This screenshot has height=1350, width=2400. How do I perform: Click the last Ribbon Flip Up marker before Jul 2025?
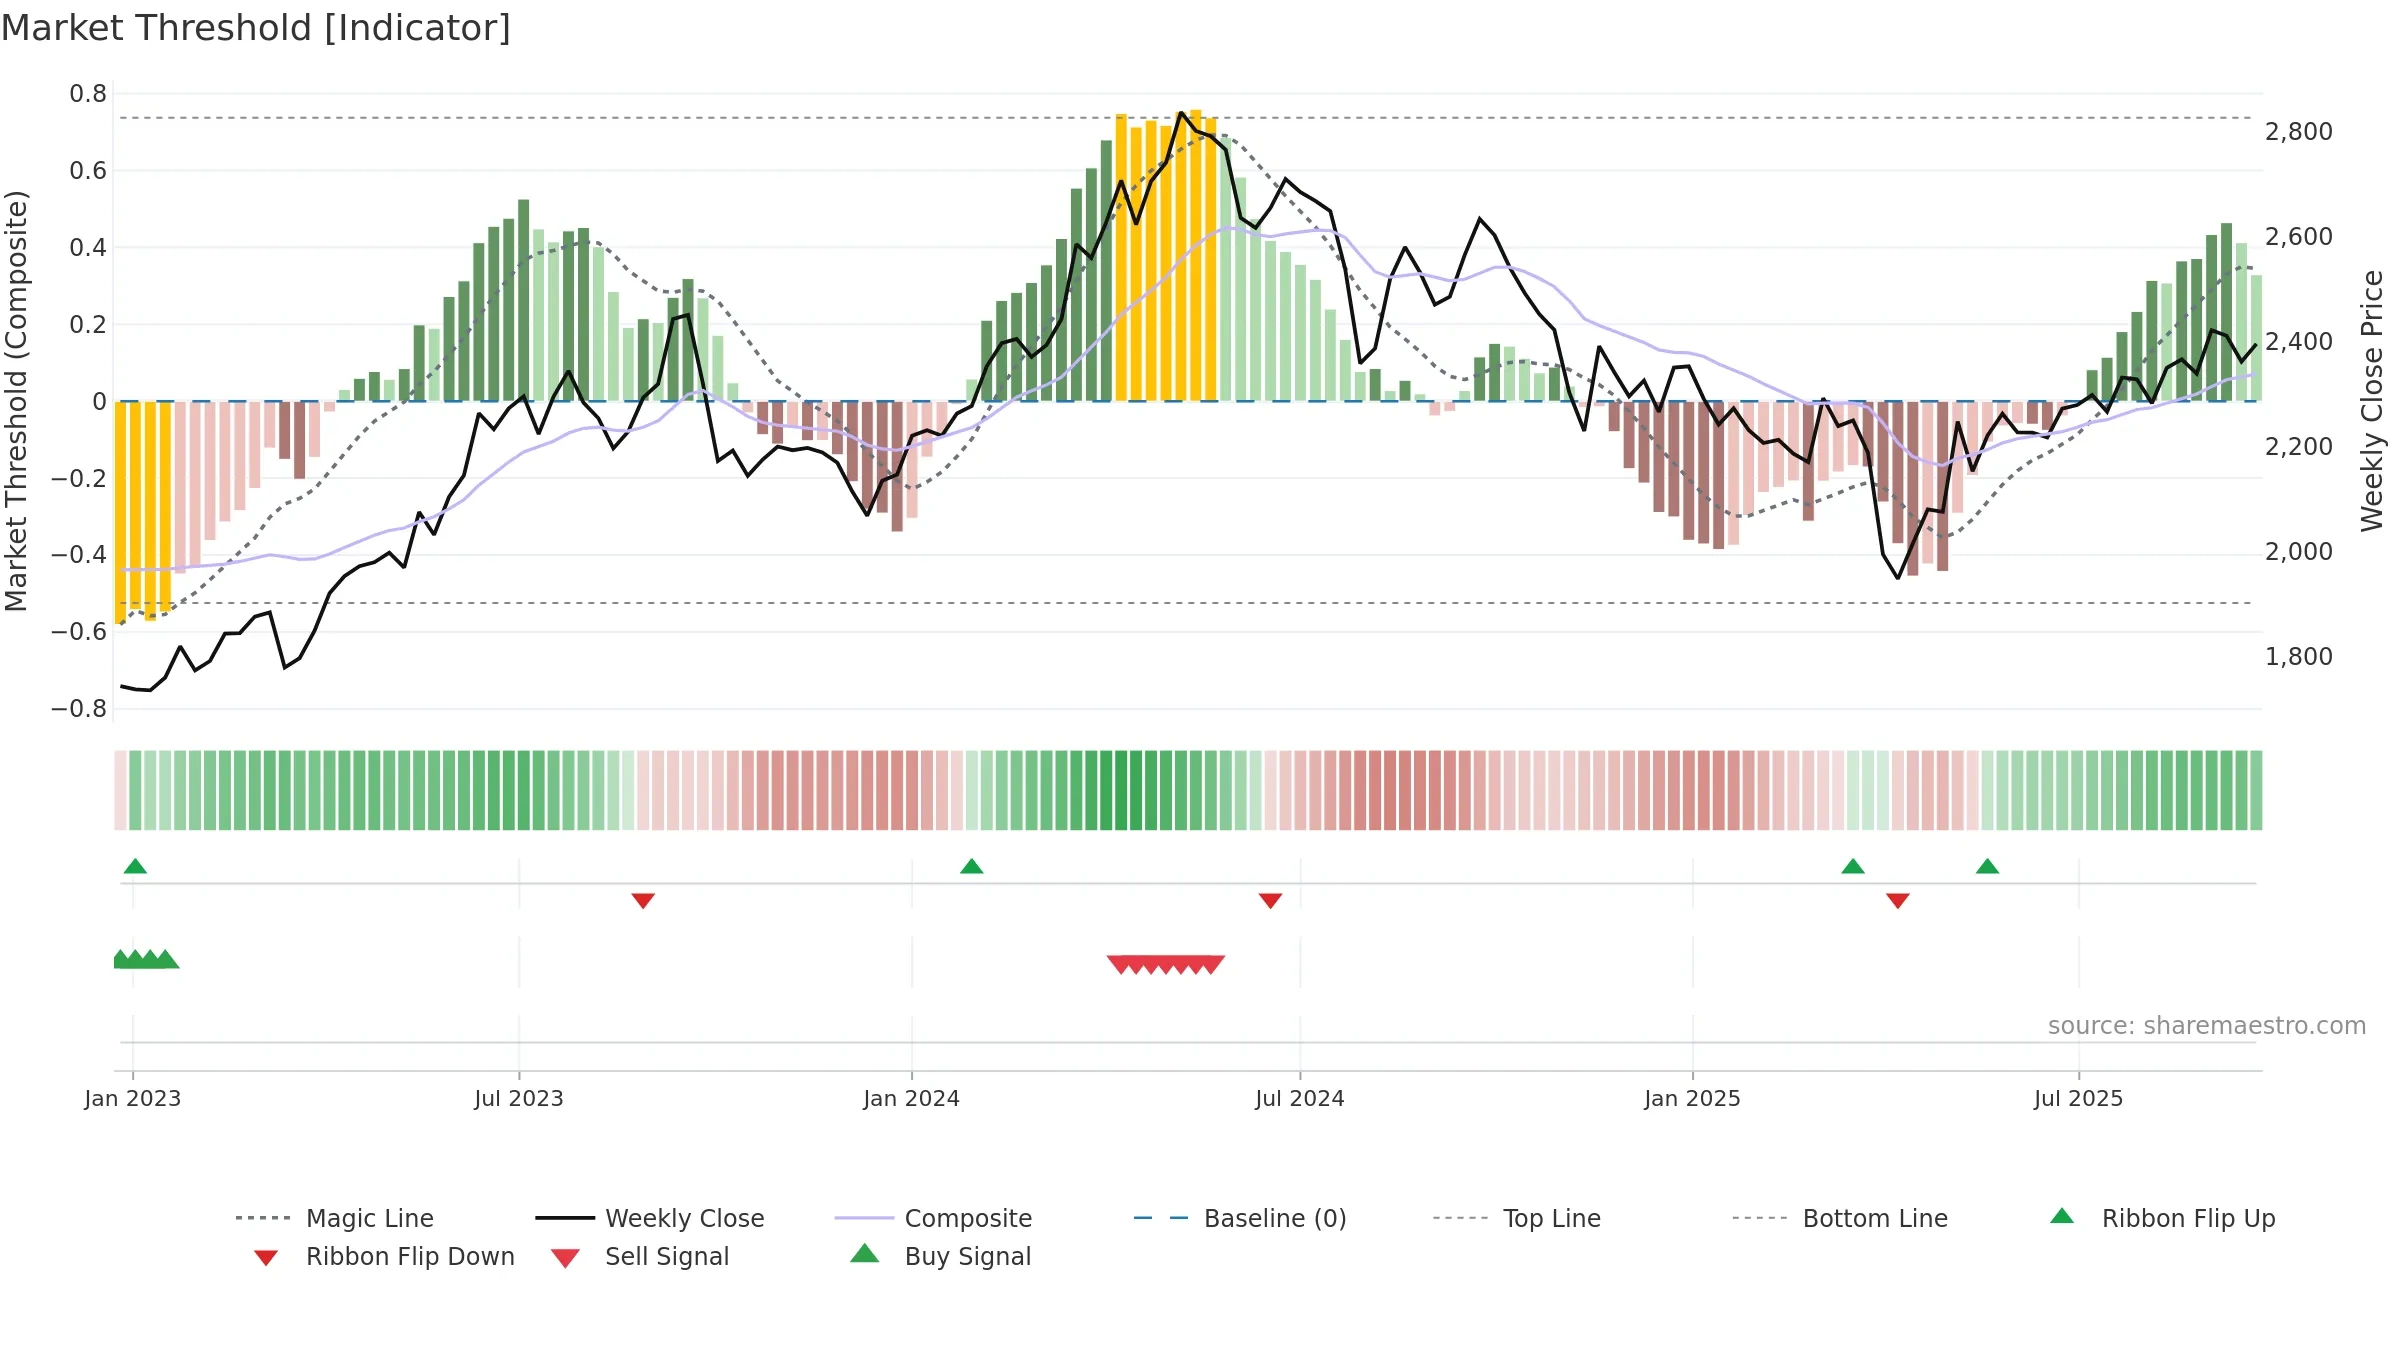point(1987,866)
